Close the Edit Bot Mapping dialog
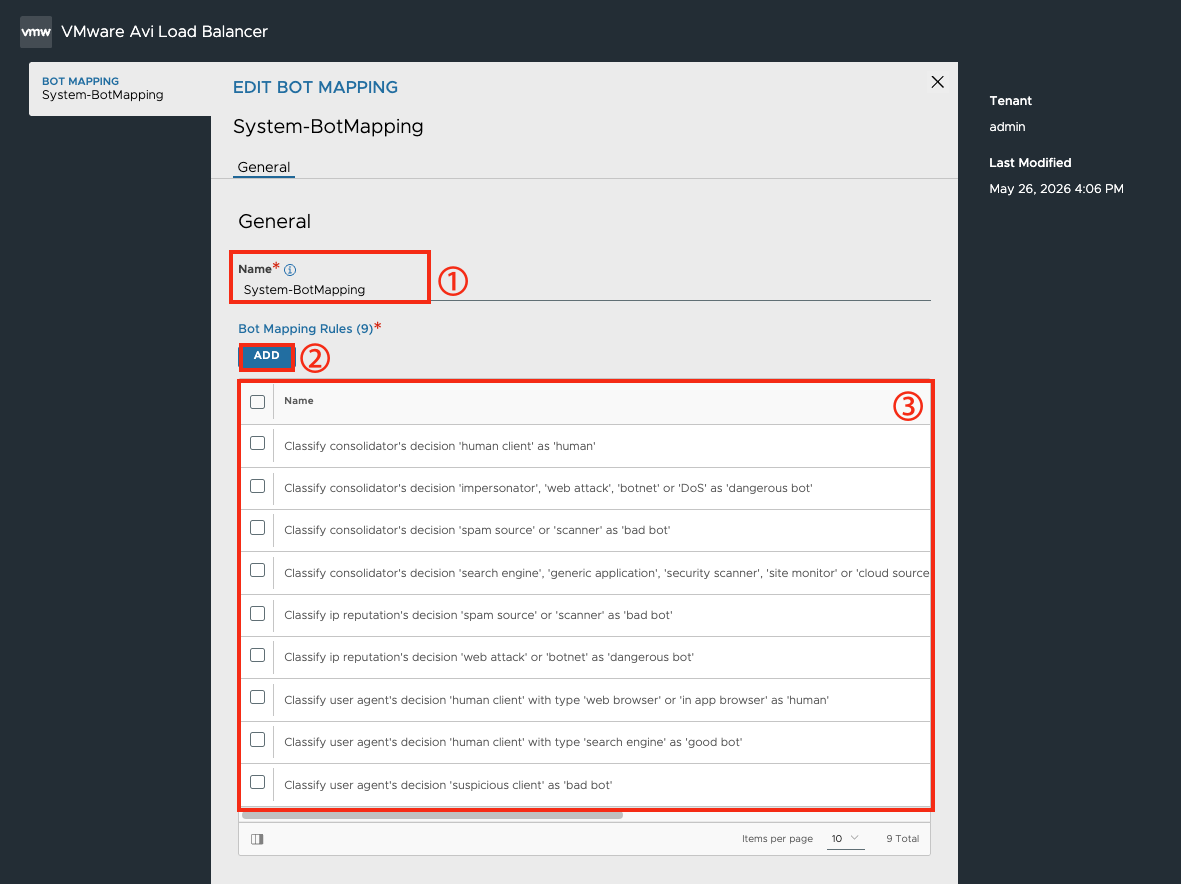This screenshot has width=1181, height=884. [x=937, y=82]
